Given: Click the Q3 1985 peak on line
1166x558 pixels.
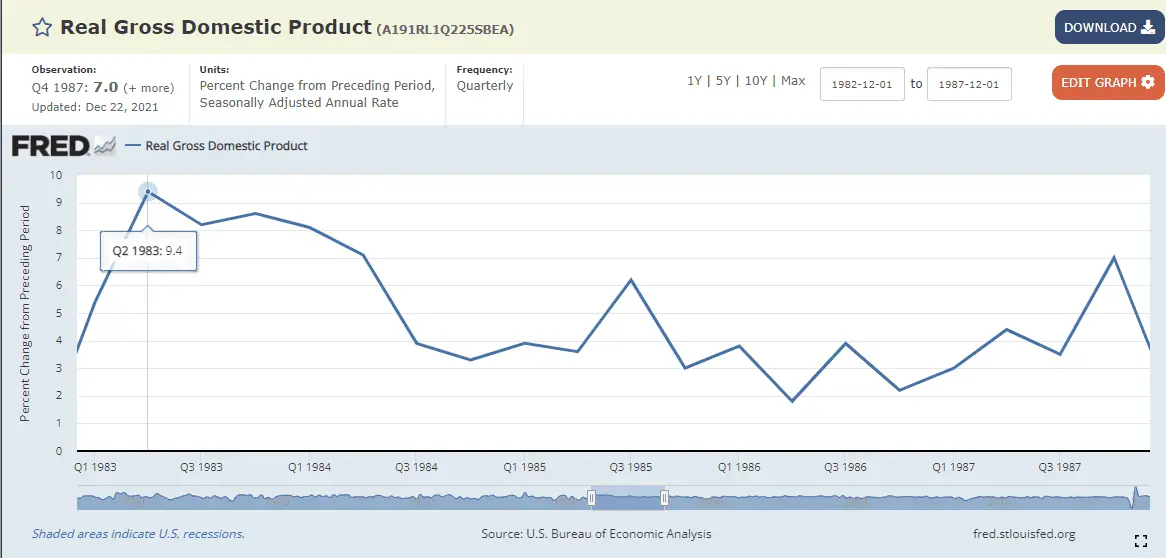Looking at the screenshot, I should tap(631, 280).
